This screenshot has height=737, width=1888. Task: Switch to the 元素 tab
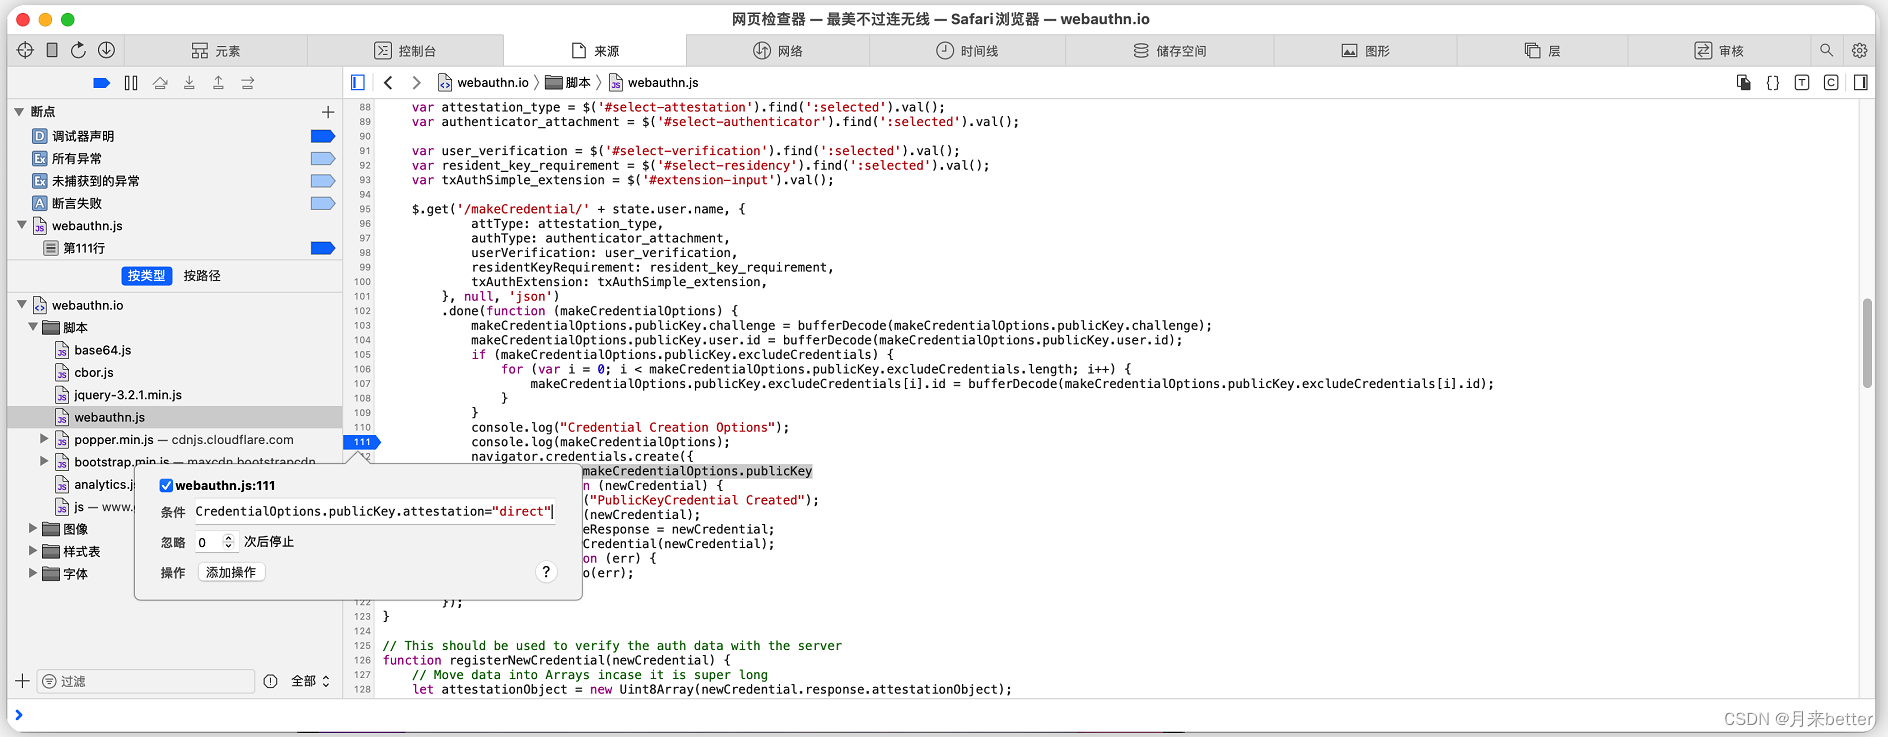(216, 51)
